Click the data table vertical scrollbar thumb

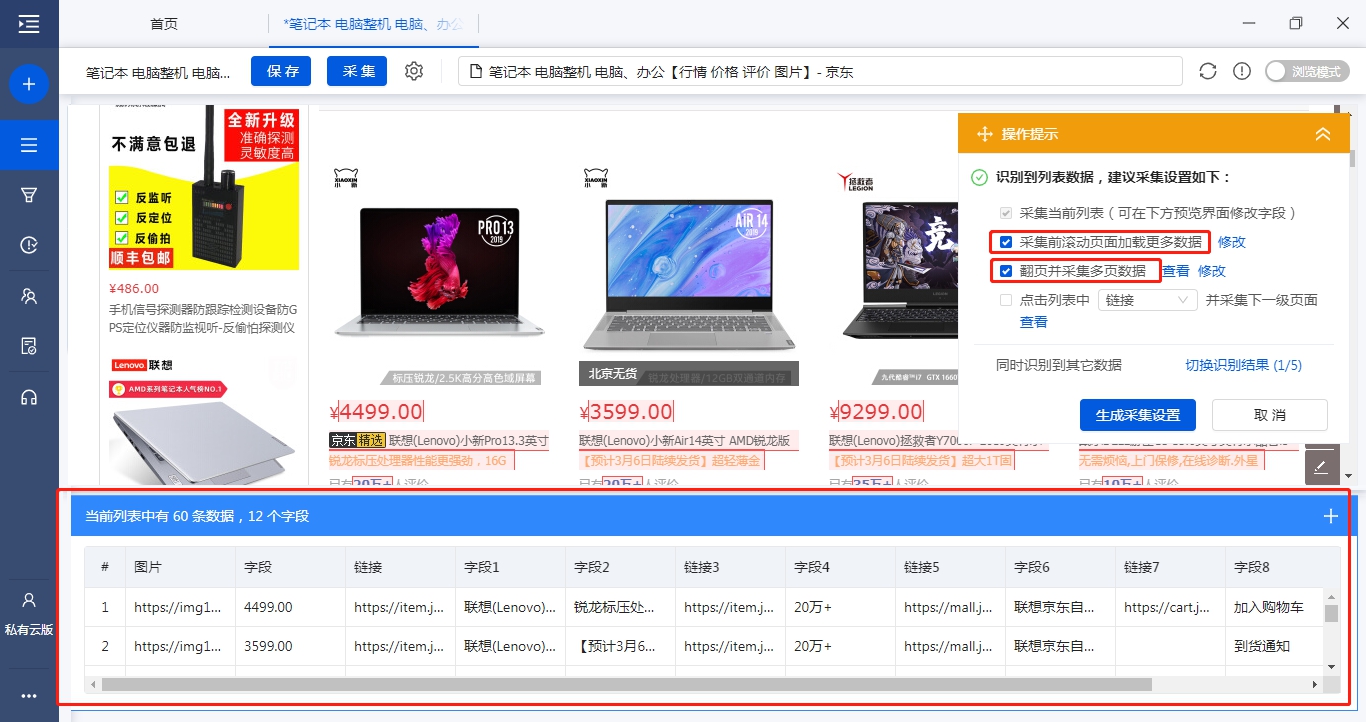pyautogui.click(x=1331, y=613)
